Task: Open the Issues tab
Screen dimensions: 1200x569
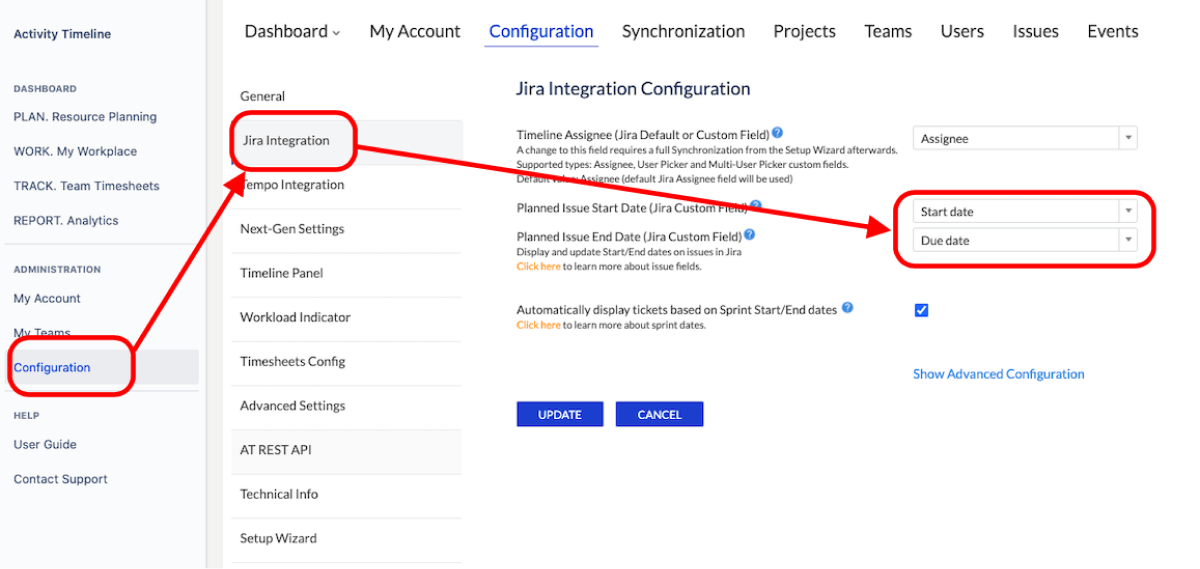Action: point(1035,31)
